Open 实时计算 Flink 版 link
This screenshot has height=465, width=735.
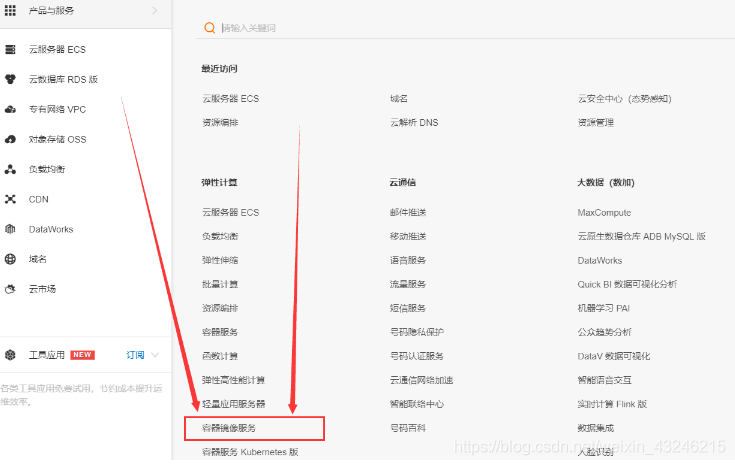pyautogui.click(x=612, y=404)
